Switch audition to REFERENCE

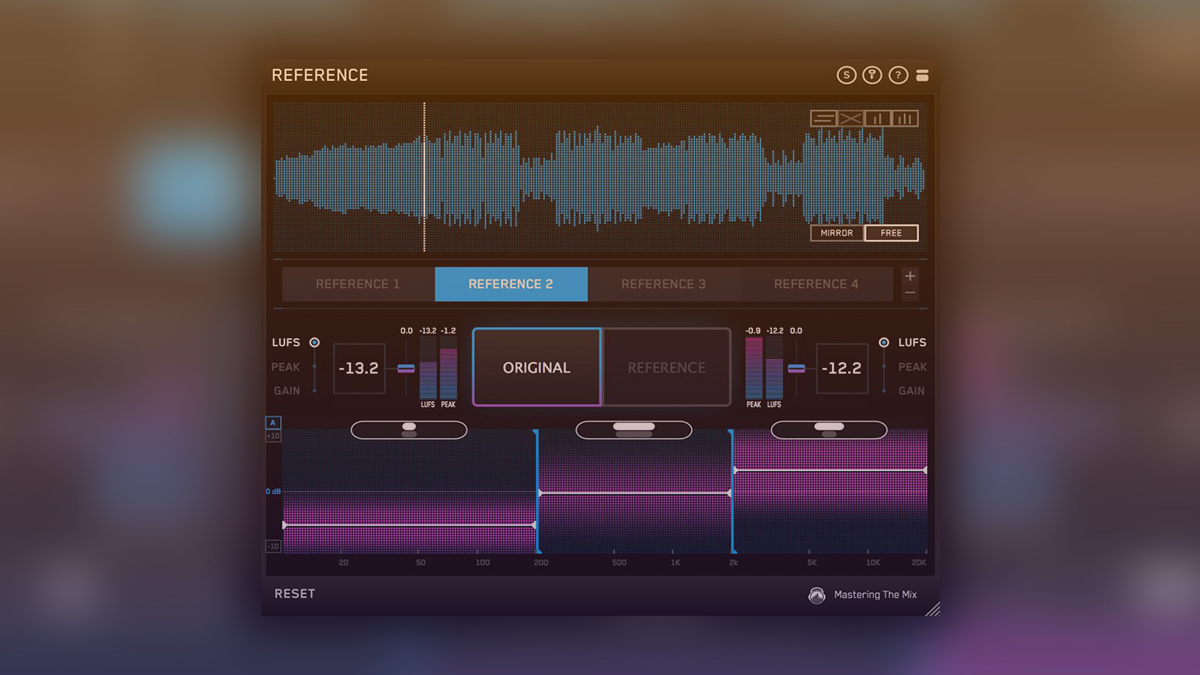(x=666, y=367)
